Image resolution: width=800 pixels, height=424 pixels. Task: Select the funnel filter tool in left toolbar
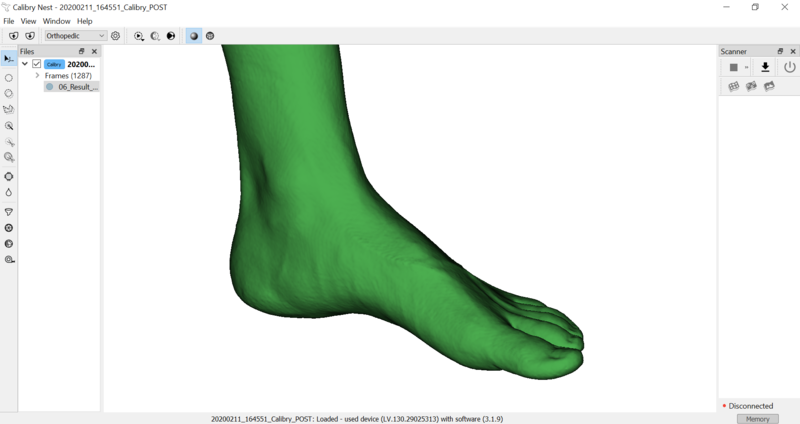9,212
